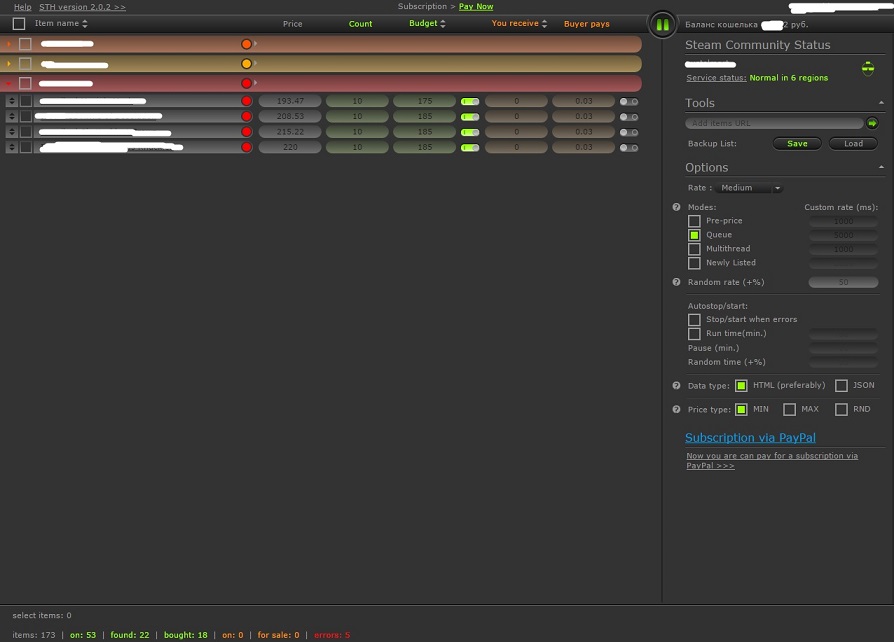Click the yellow status circle of the yellow group
Image resolution: width=894 pixels, height=642 pixels.
click(x=246, y=64)
